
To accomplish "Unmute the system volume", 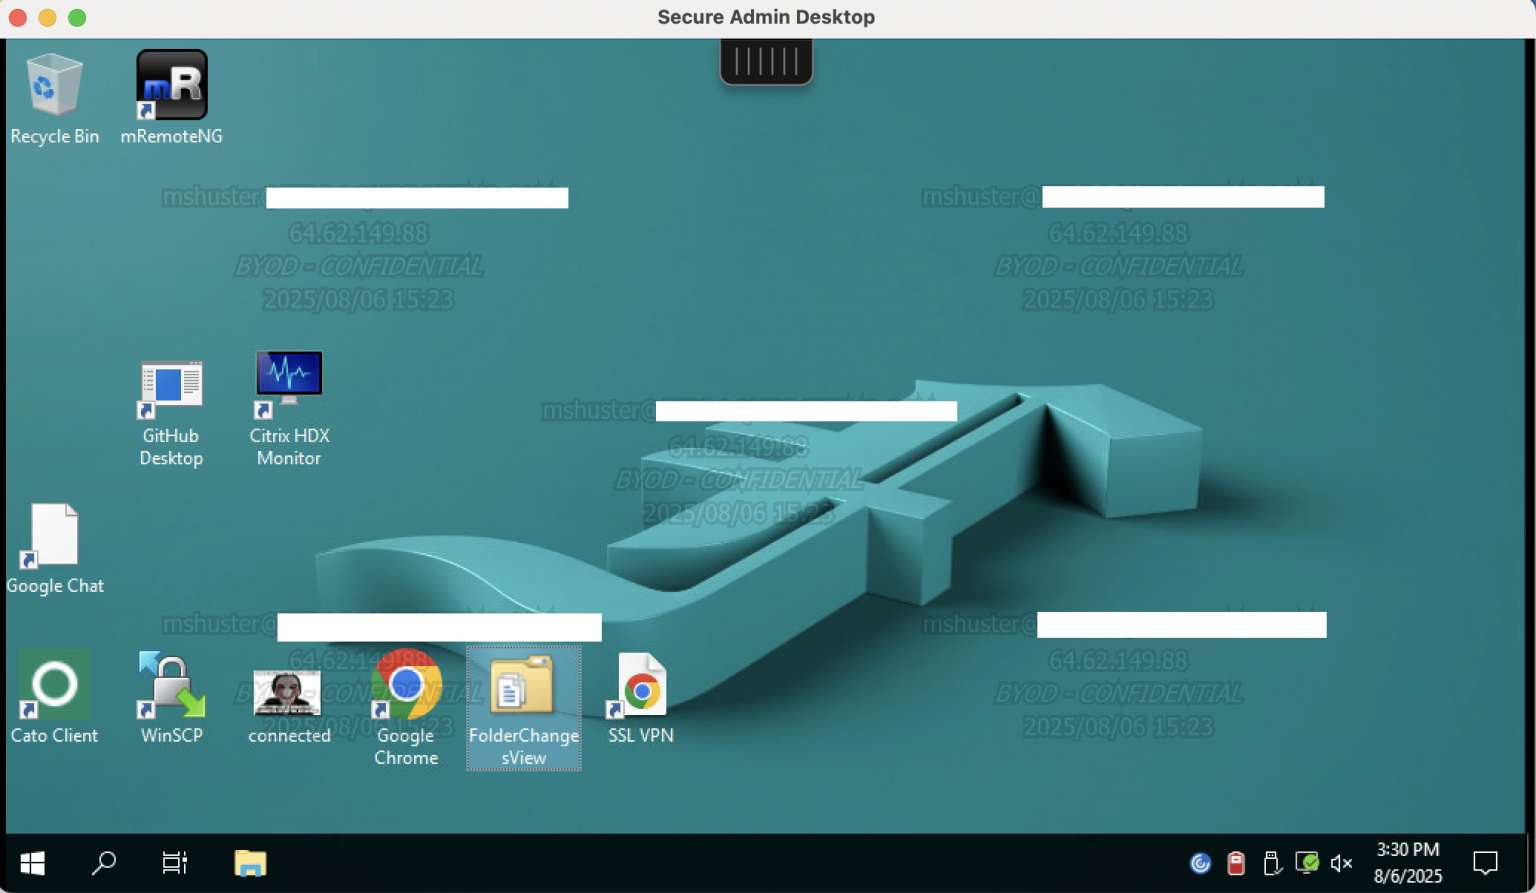I will click(1341, 862).
